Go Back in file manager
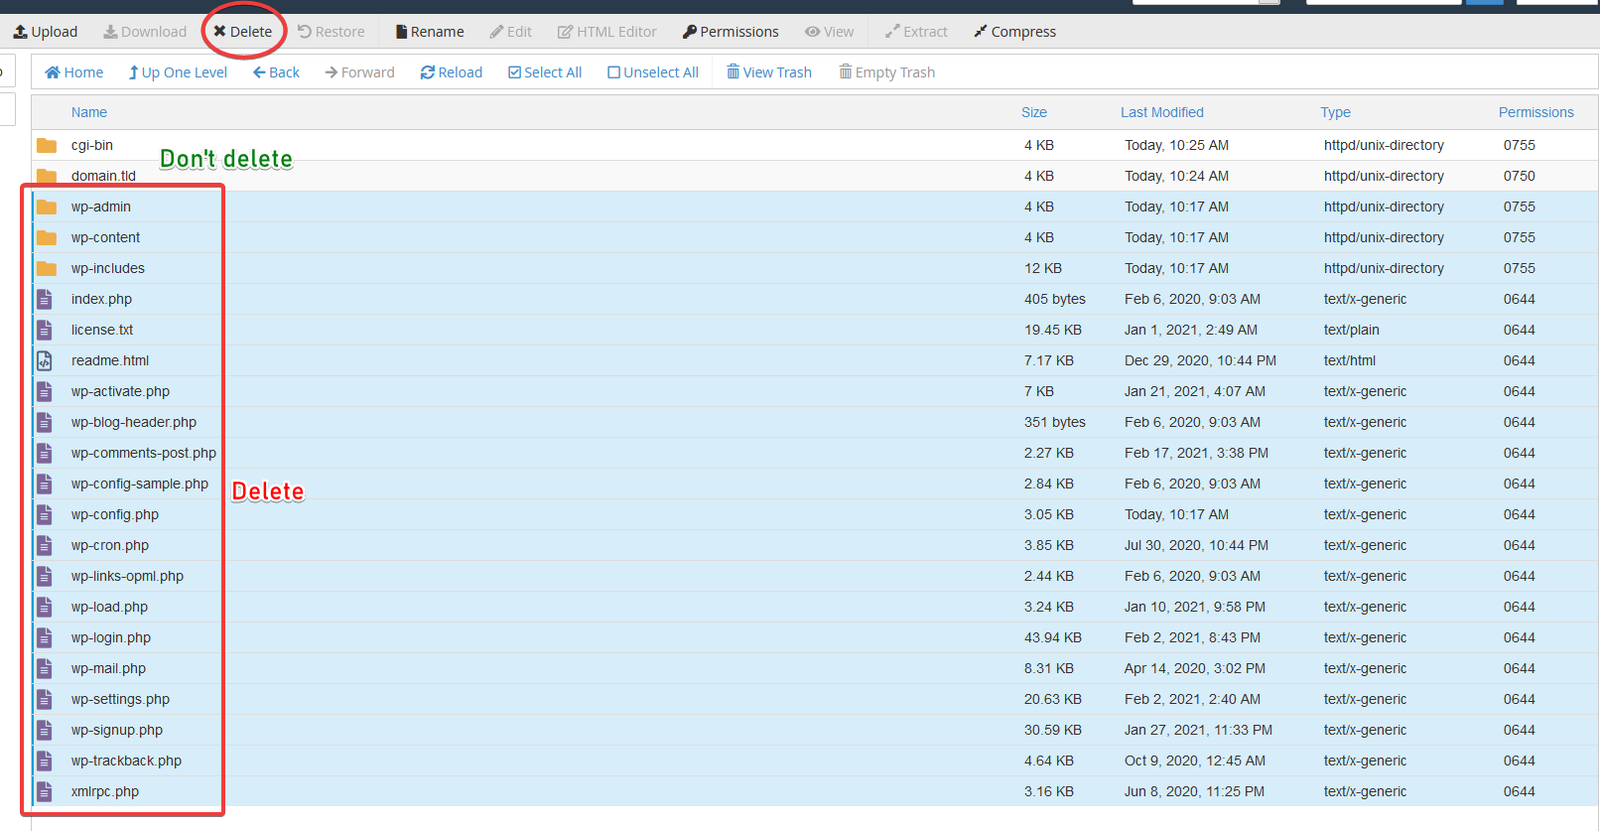Viewport: 1600px width, 831px height. (276, 72)
